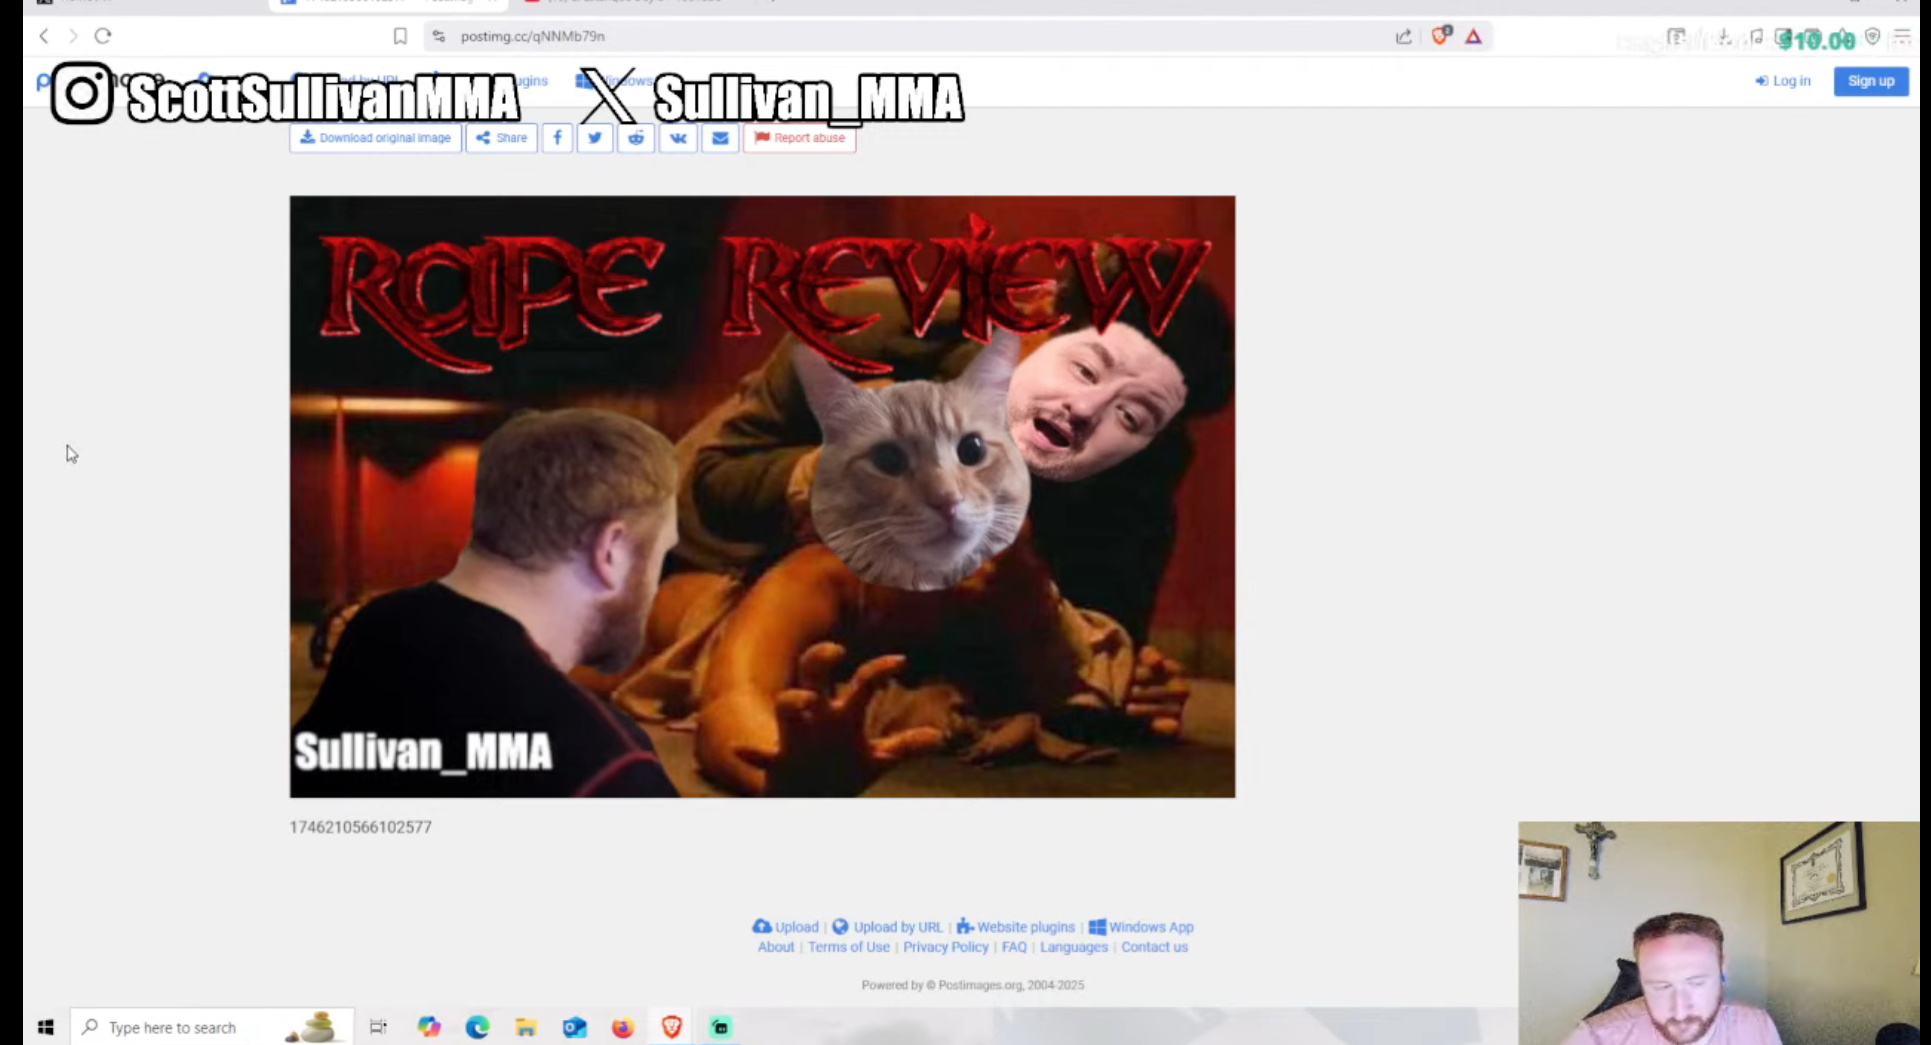Launch Firefox from taskbar

[623, 1027]
